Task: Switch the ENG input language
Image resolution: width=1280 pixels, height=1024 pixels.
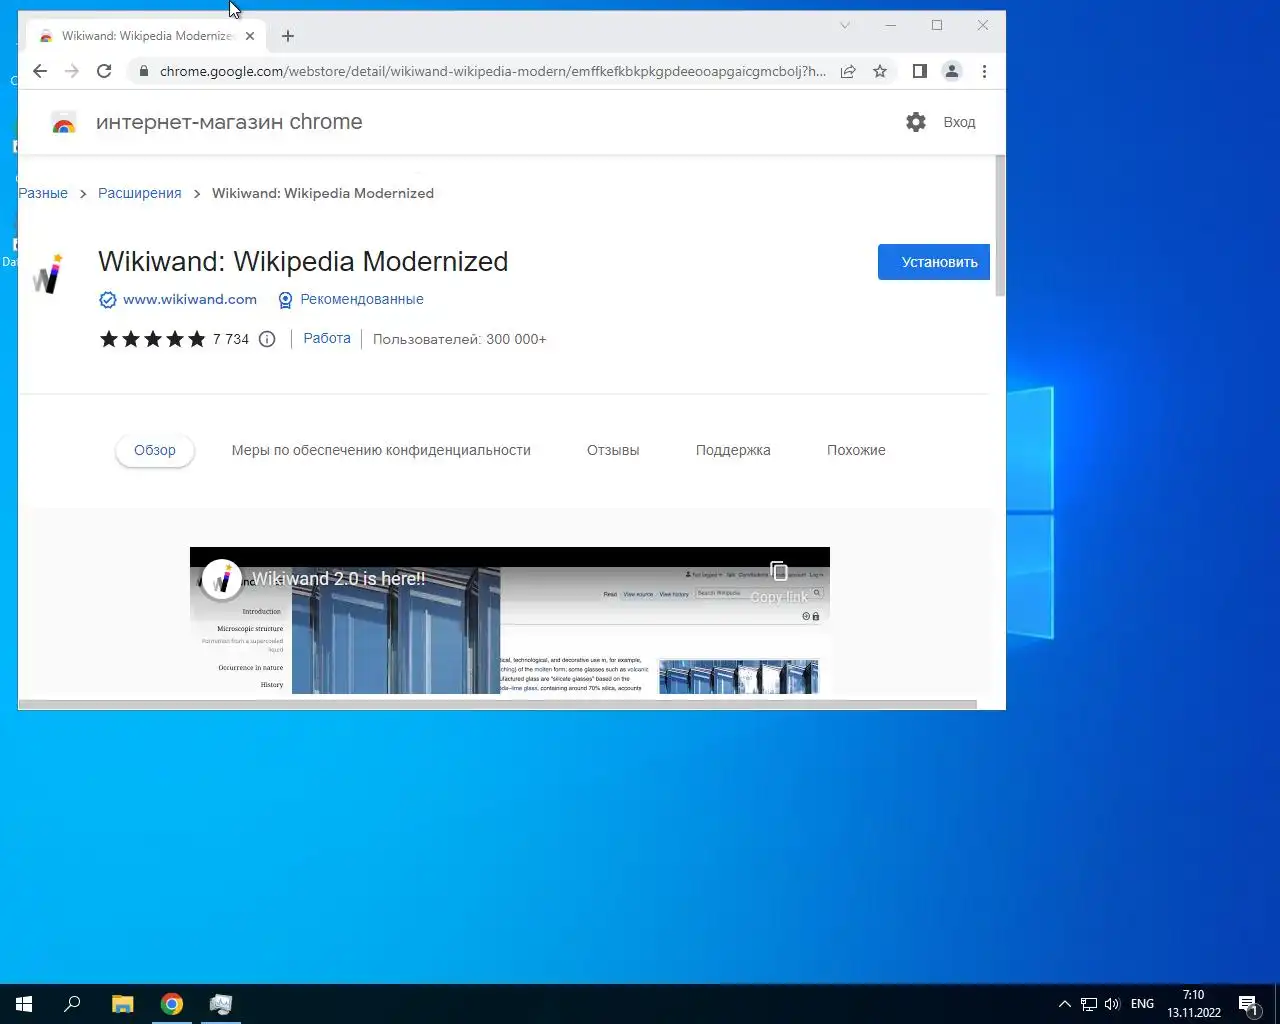Action: [x=1142, y=1004]
